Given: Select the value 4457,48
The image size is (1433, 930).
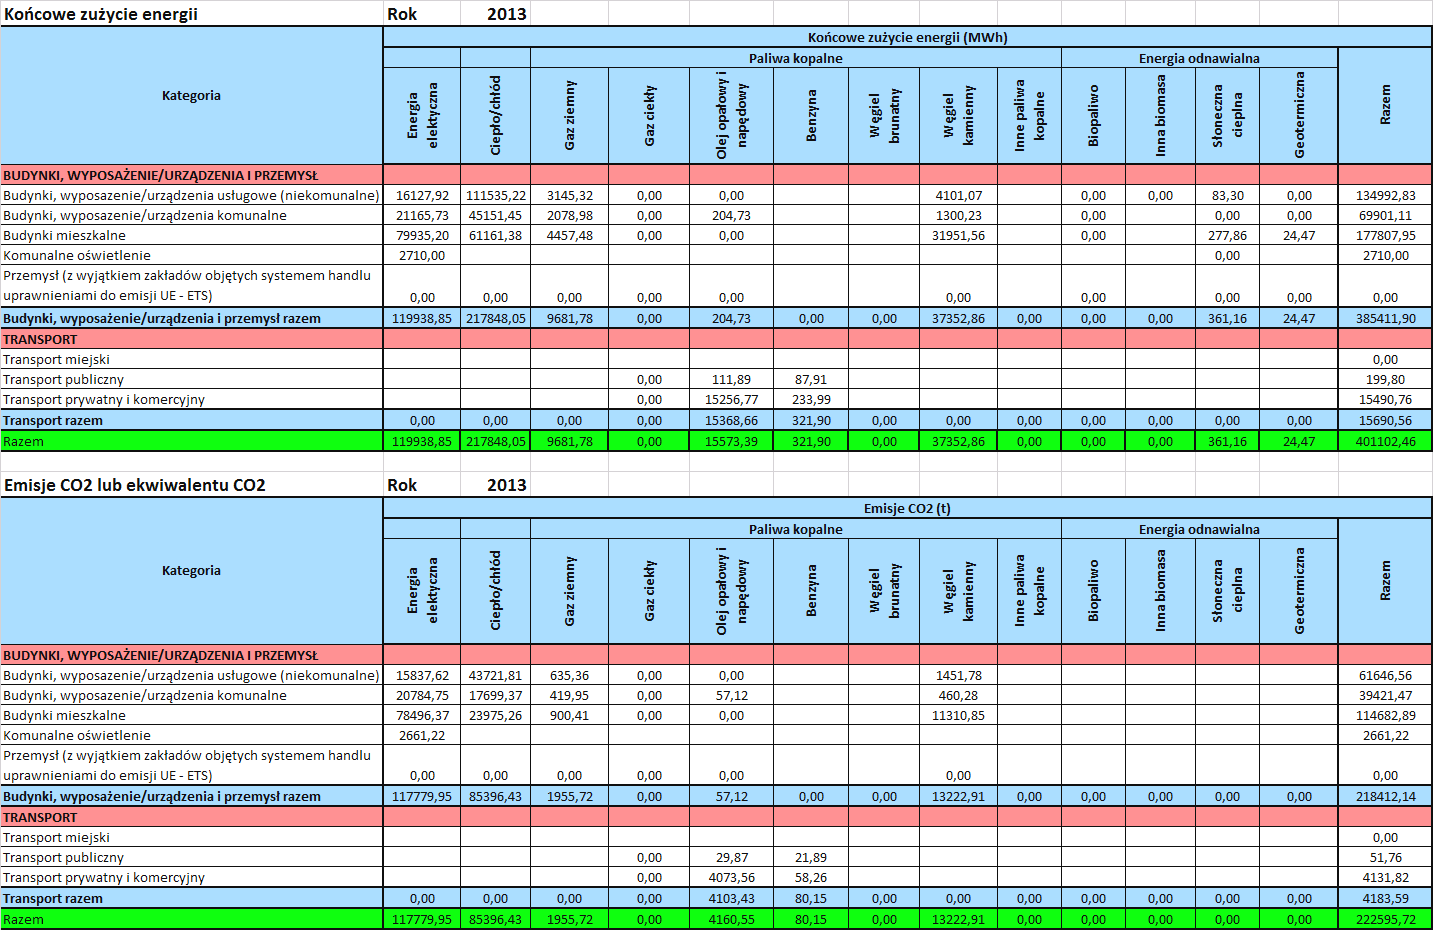Looking at the screenshot, I should [569, 235].
